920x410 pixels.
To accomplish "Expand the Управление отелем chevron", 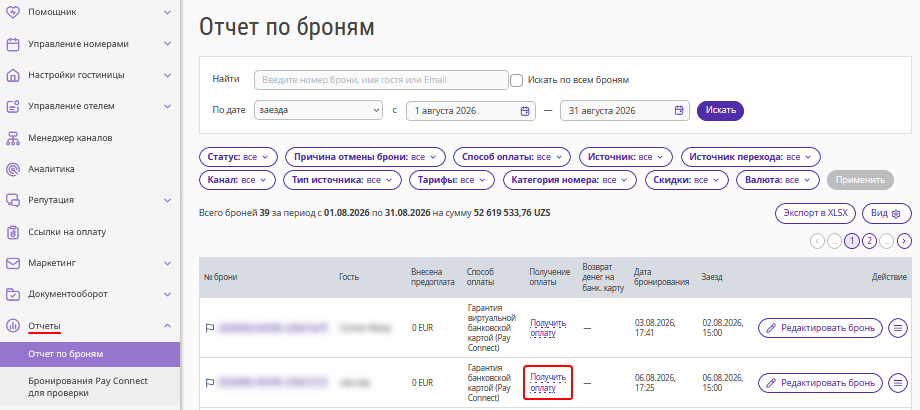I will click(x=167, y=106).
